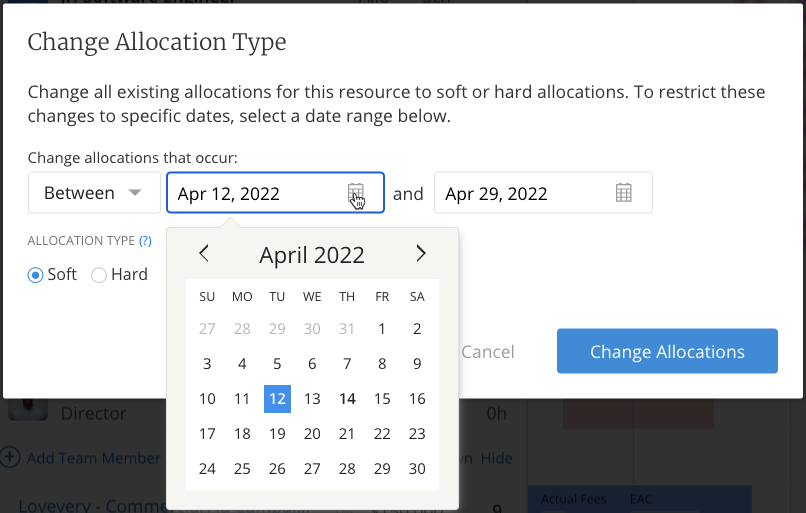Click the April 2022 month header

[x=312, y=255]
